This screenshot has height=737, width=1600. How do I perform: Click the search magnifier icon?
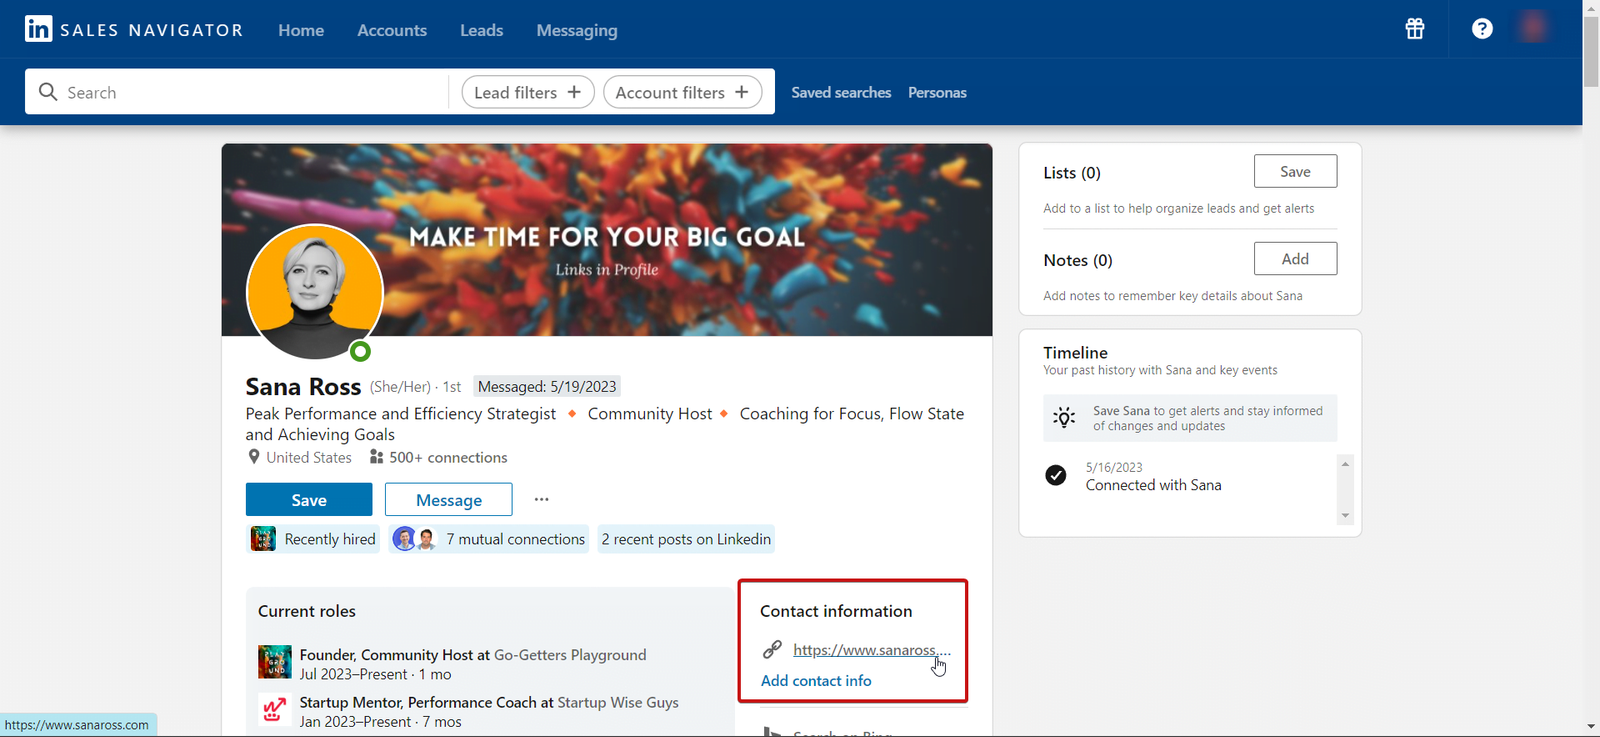click(x=48, y=92)
